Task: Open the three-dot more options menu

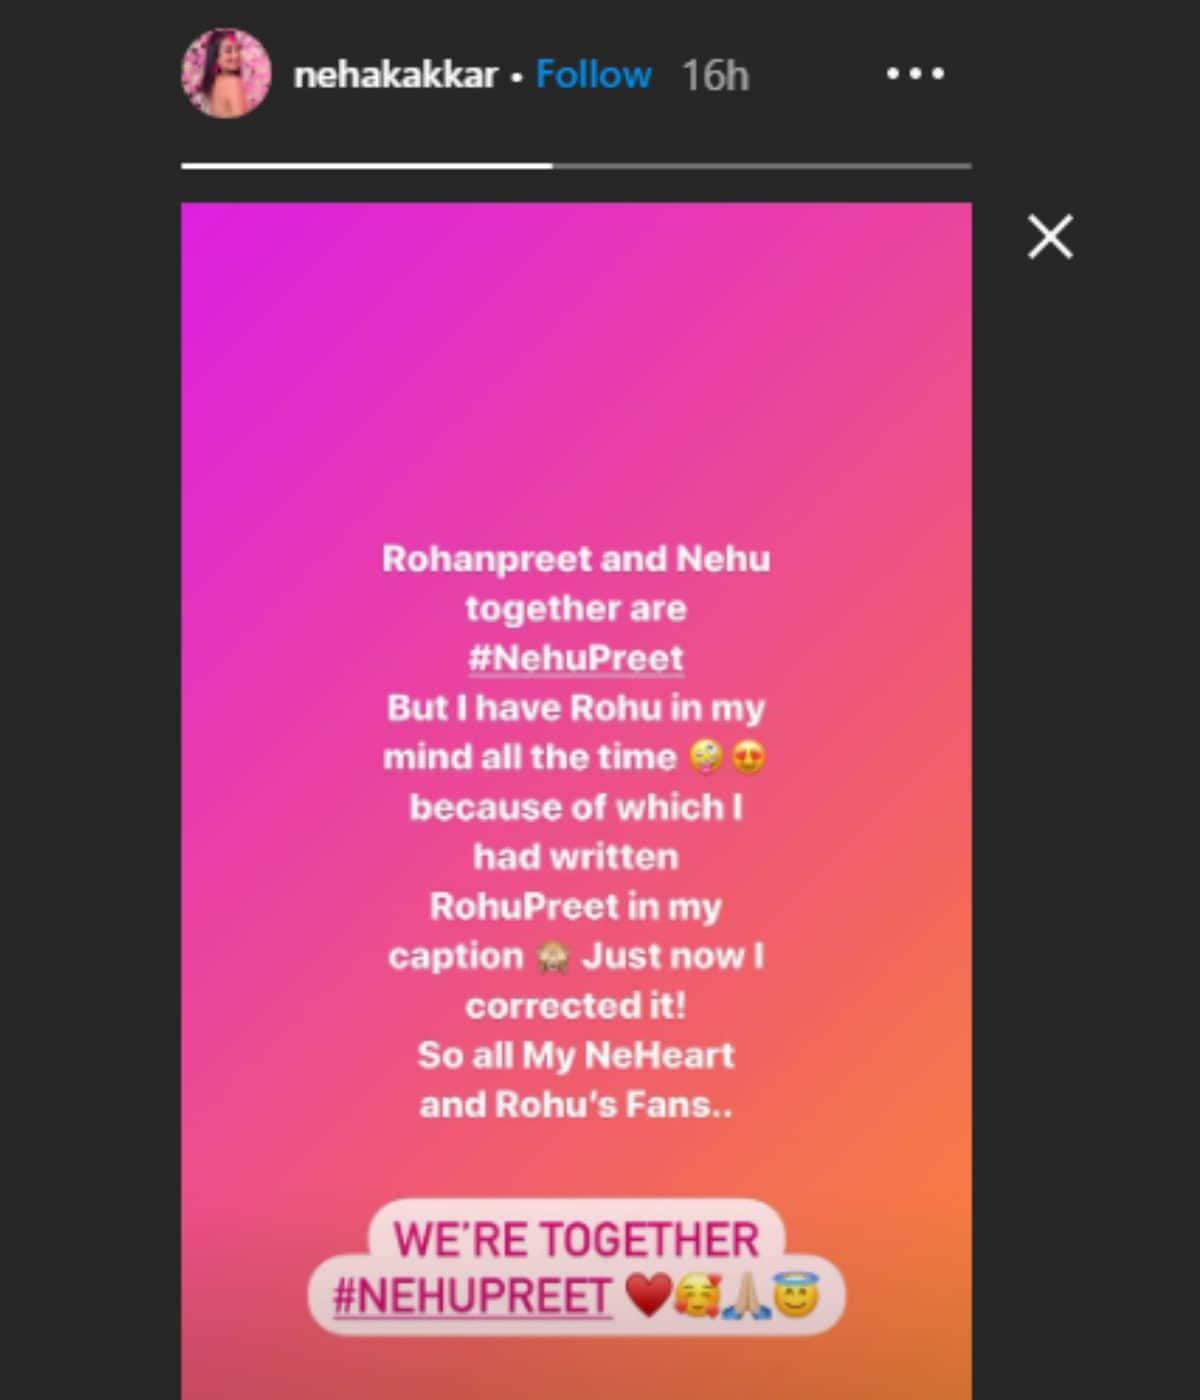Action: point(915,74)
